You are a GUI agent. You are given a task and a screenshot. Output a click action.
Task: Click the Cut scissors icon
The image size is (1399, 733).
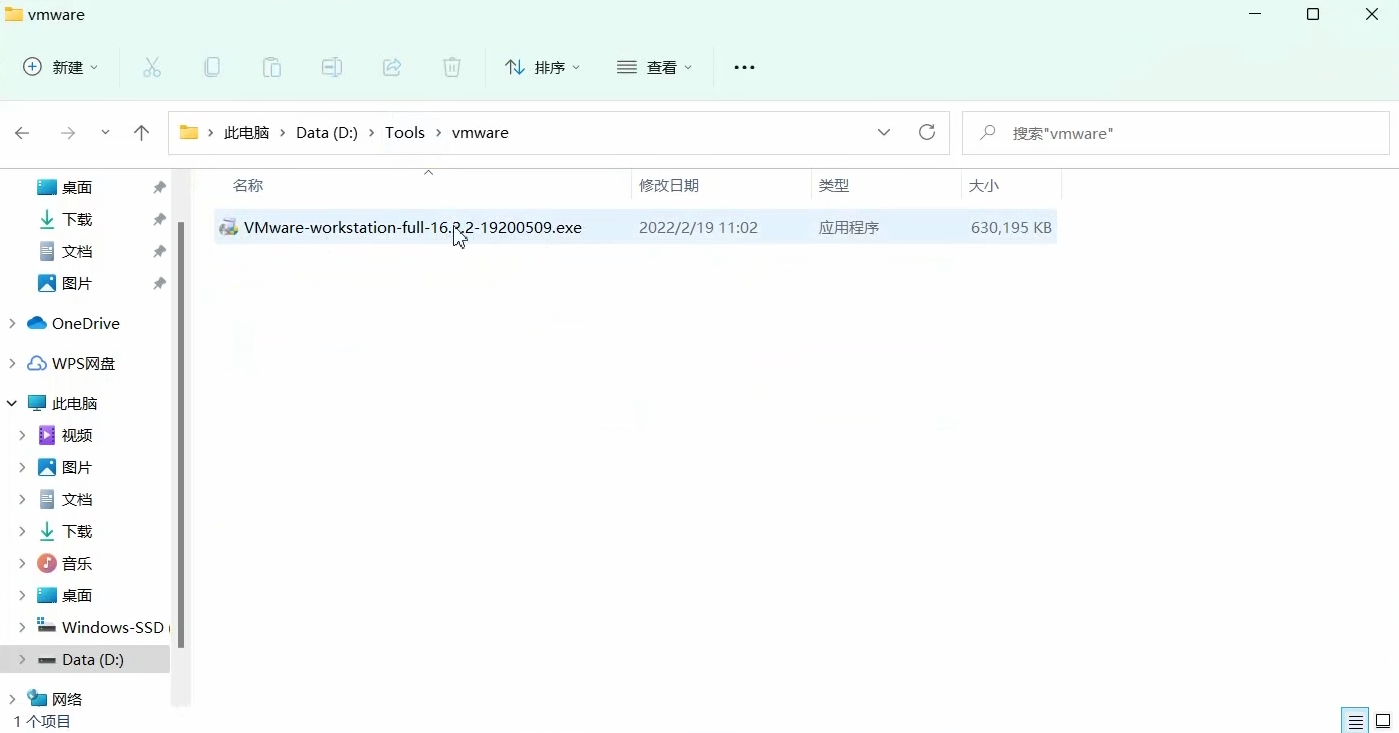152,67
